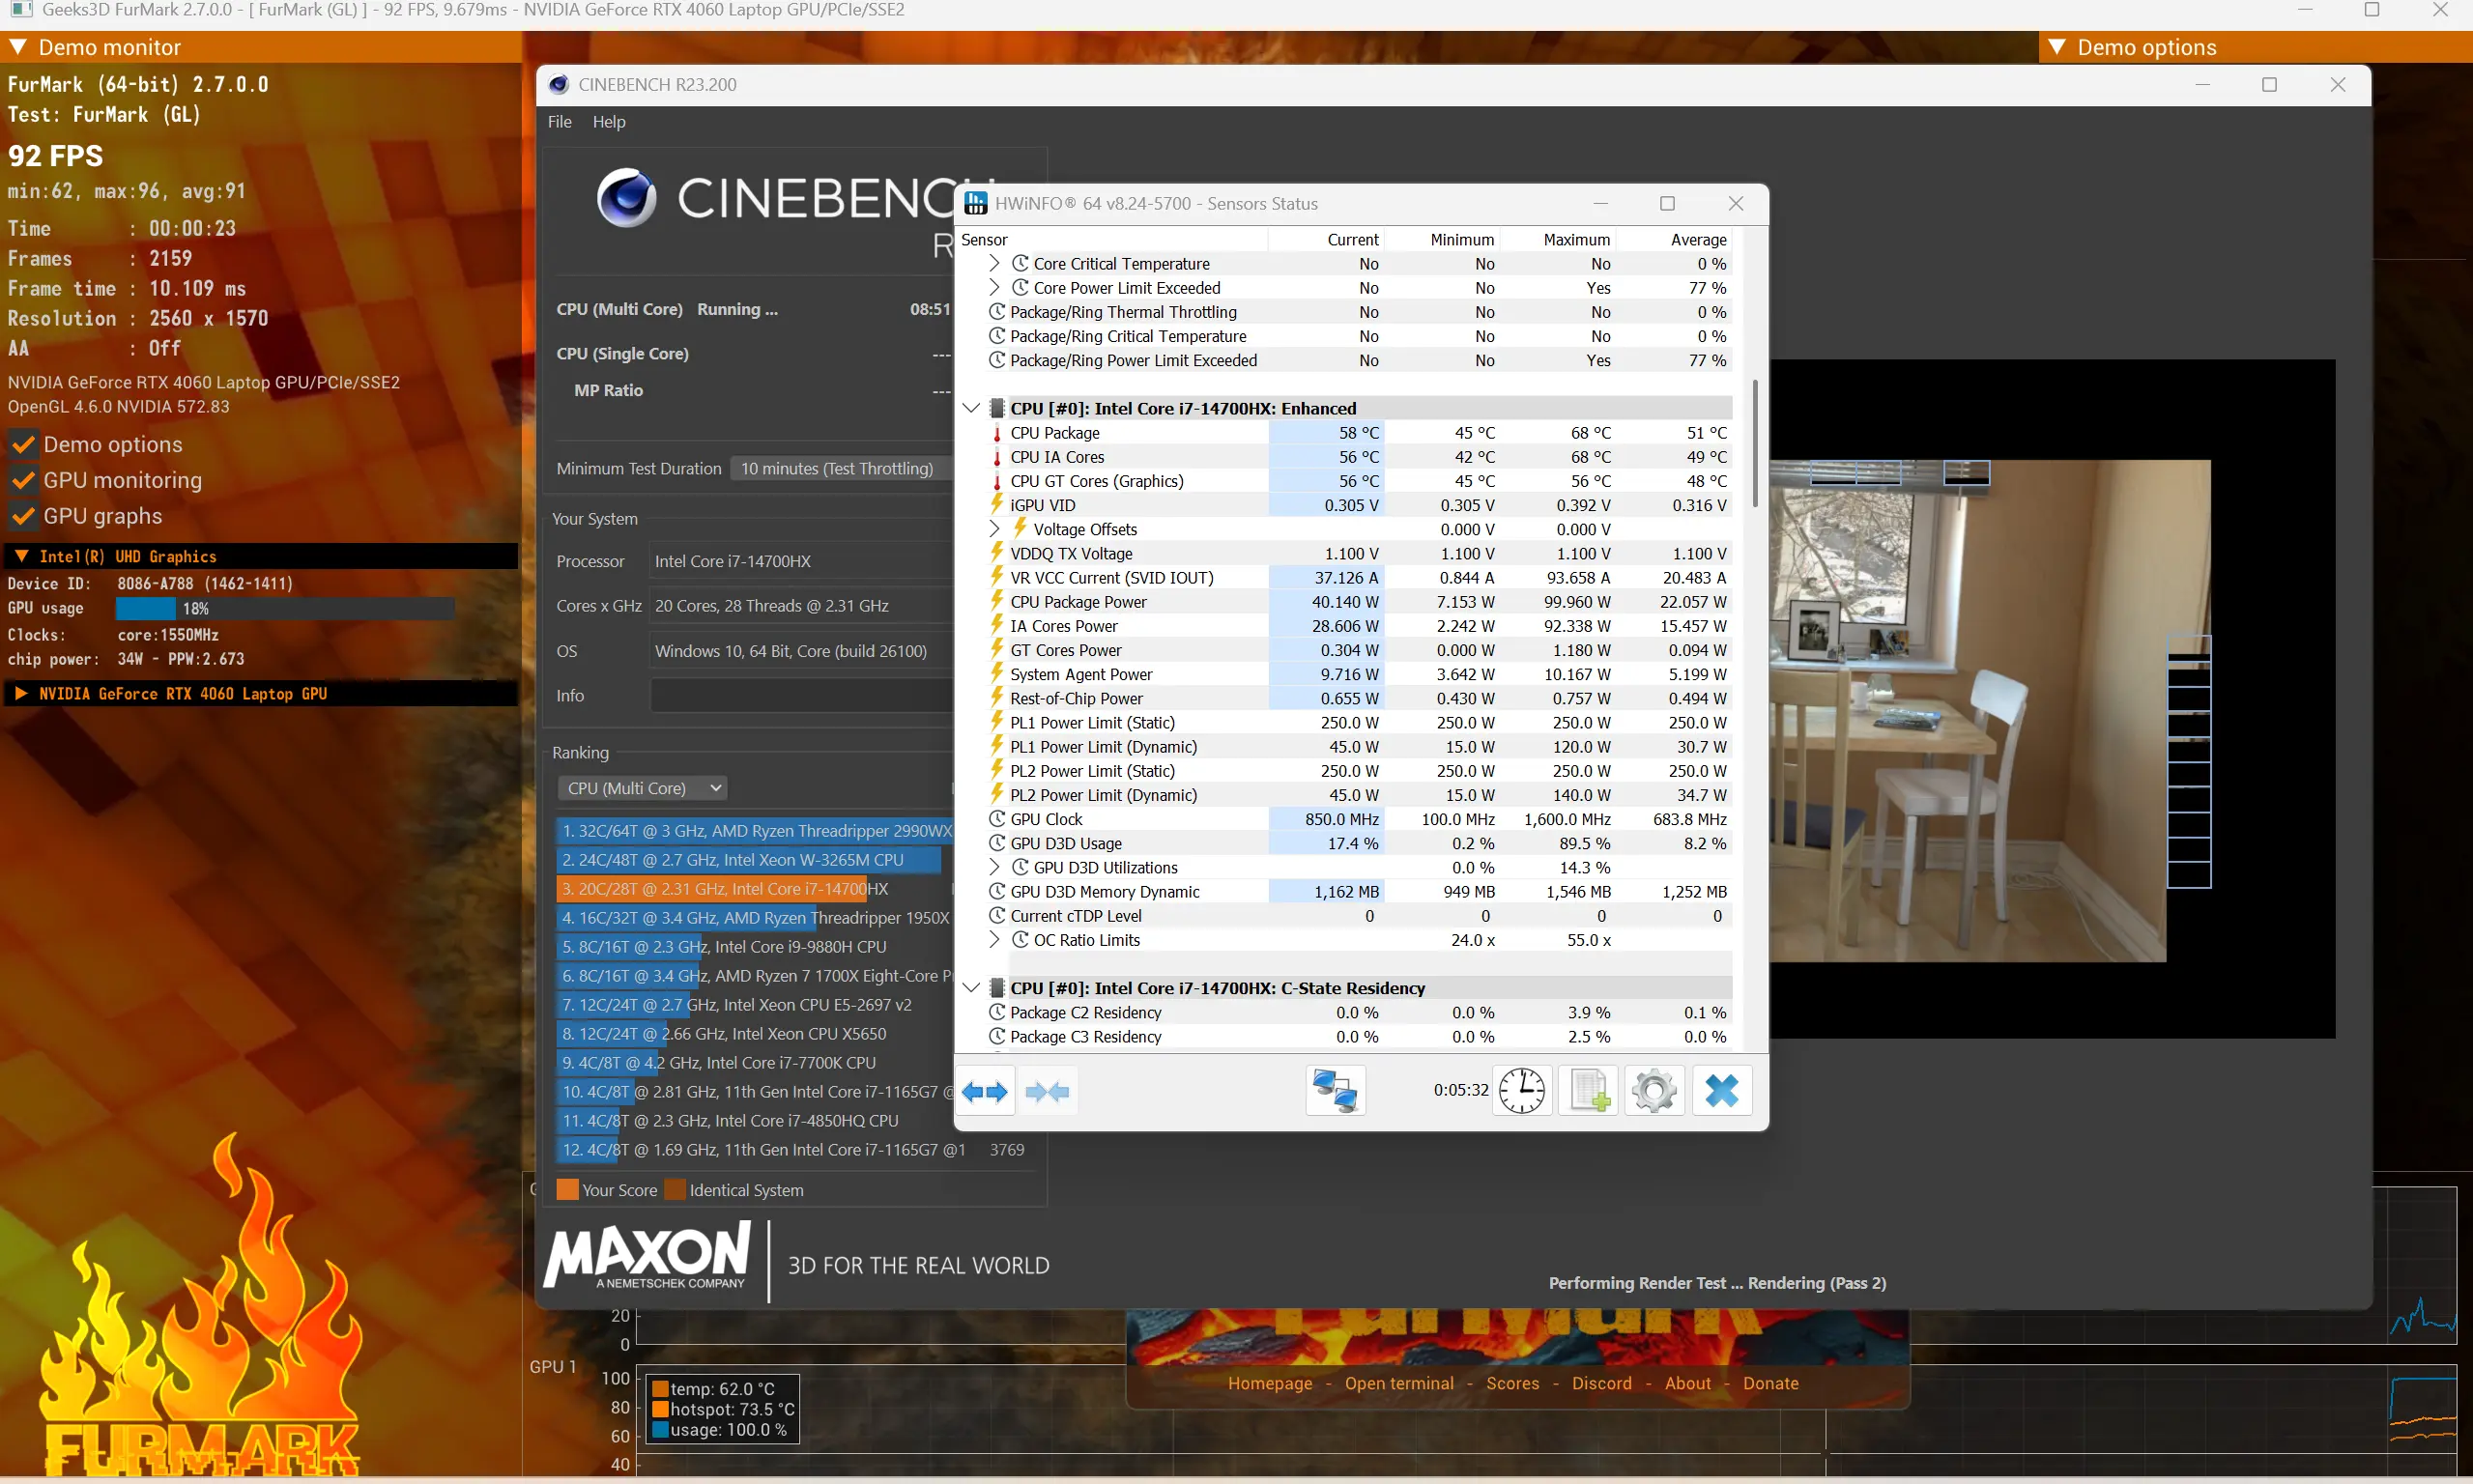Open the Minimum Test Duration dropdown

tap(840, 468)
